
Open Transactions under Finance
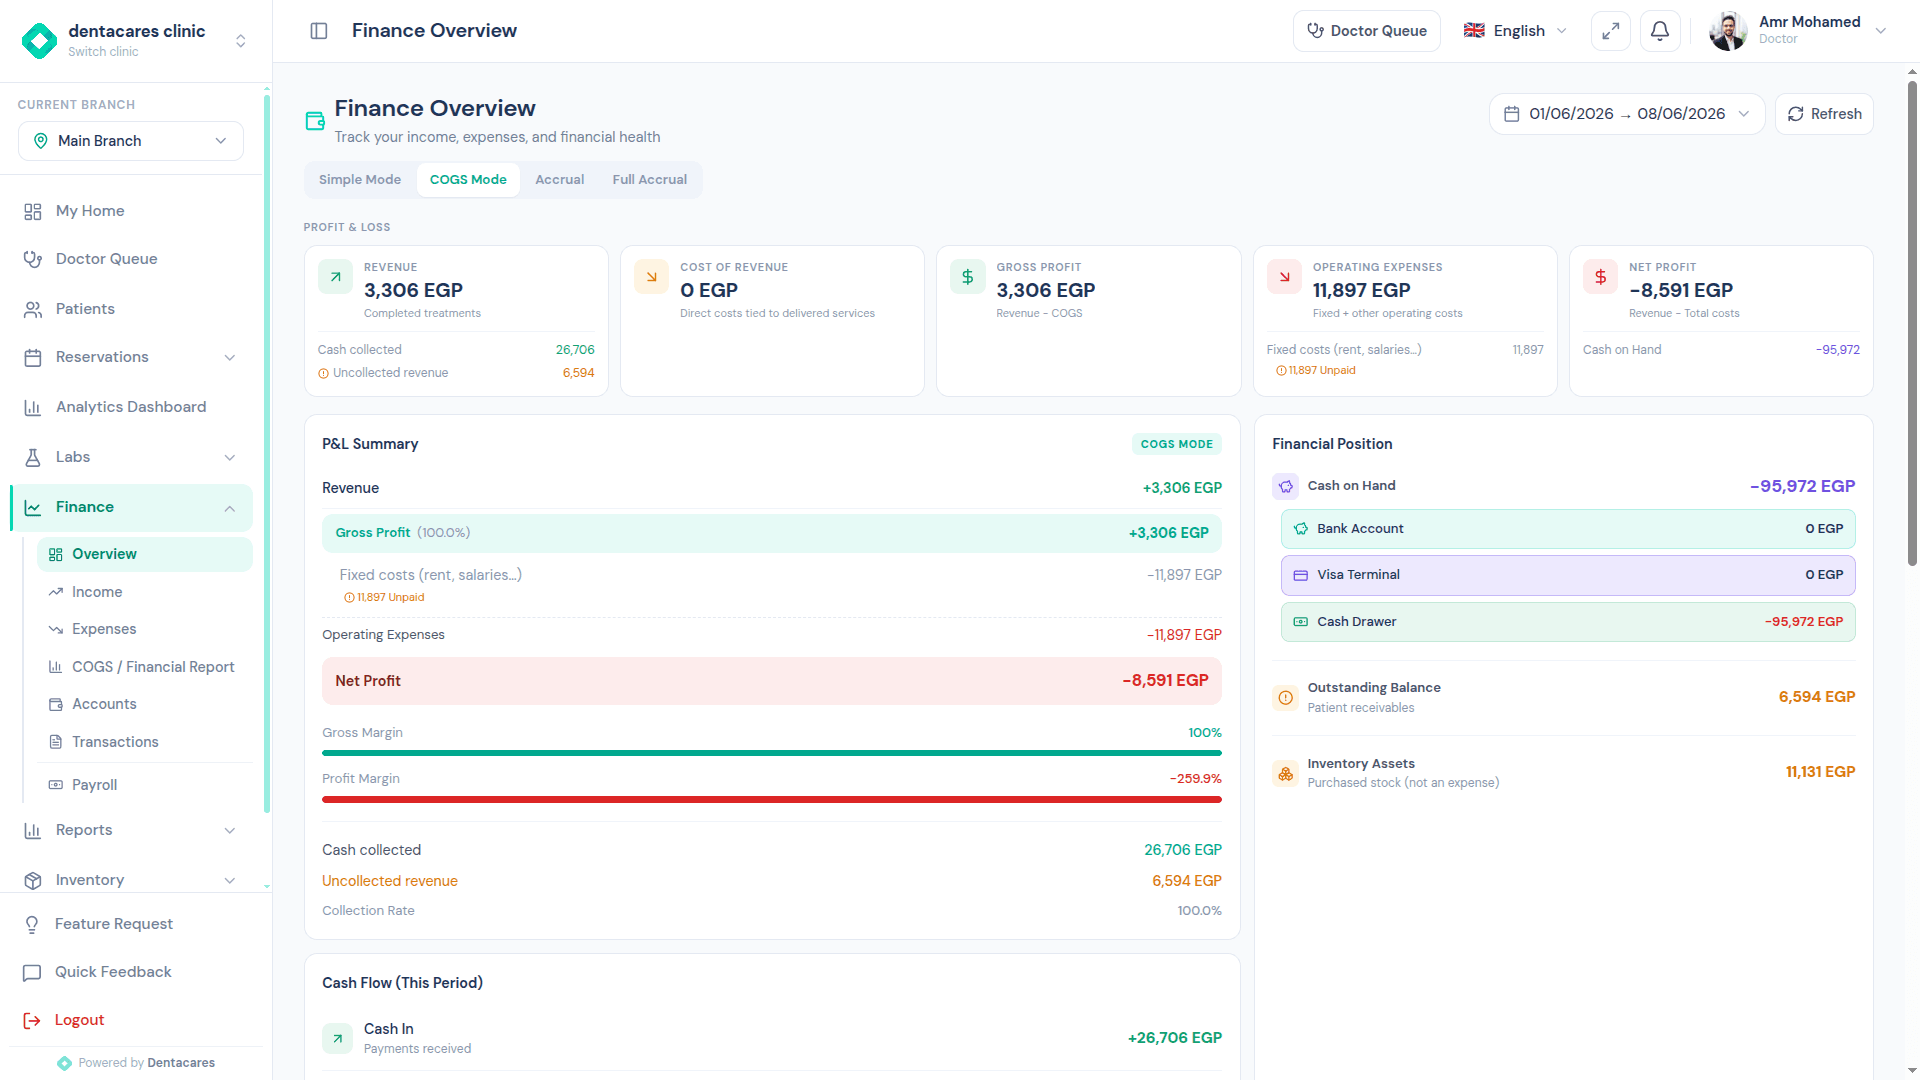[145, 742]
